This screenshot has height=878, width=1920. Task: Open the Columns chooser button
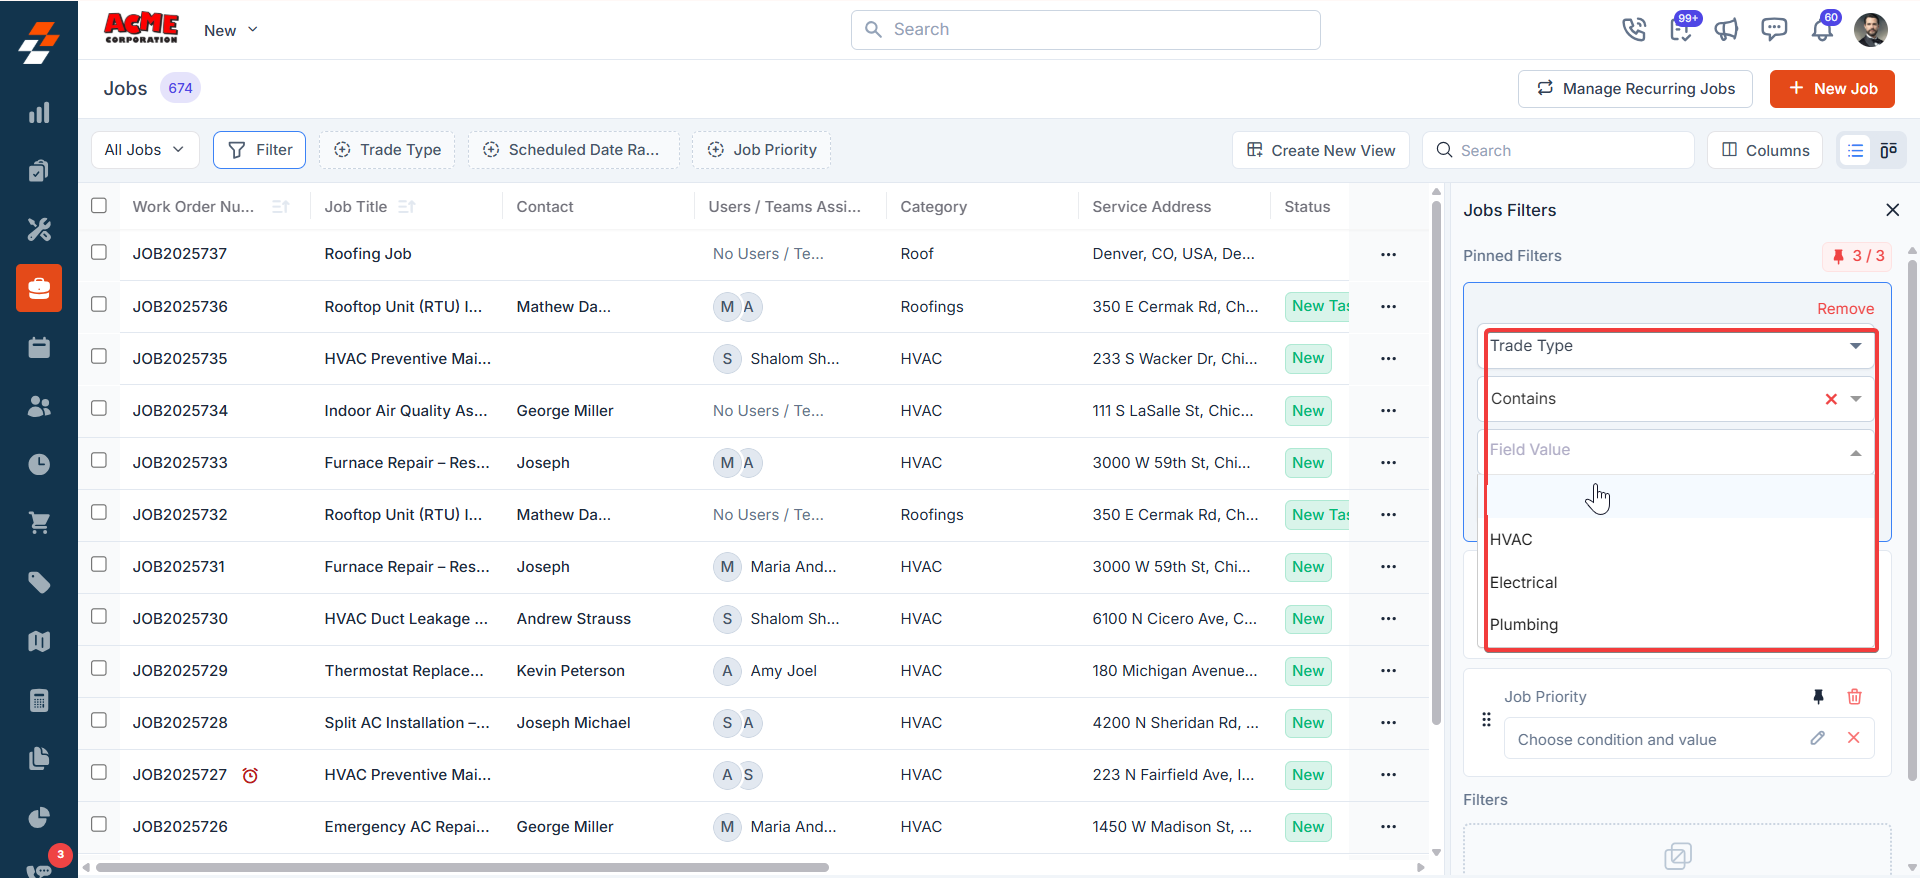coord(1765,150)
